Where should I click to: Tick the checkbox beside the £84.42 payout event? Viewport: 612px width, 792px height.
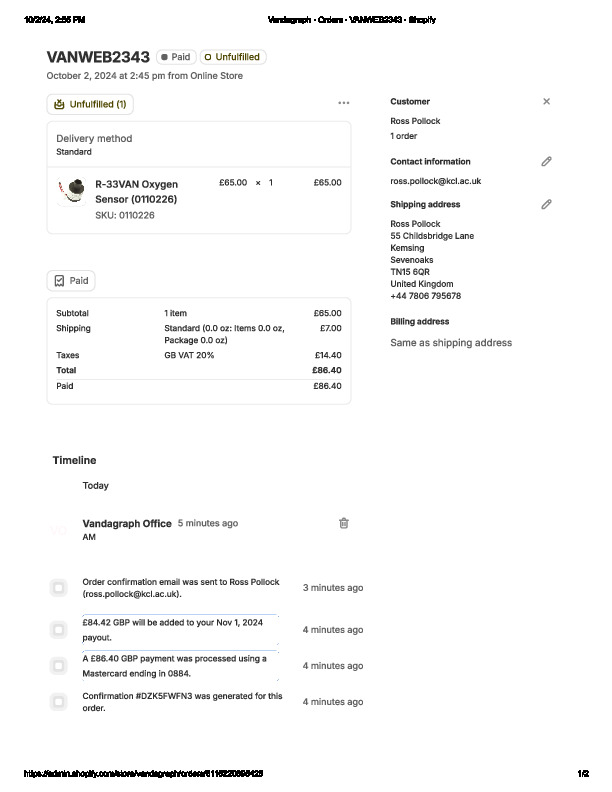[x=59, y=629]
